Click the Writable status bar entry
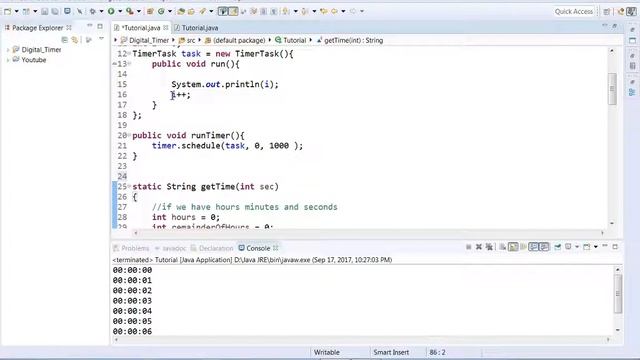640x360 pixels. [327, 352]
